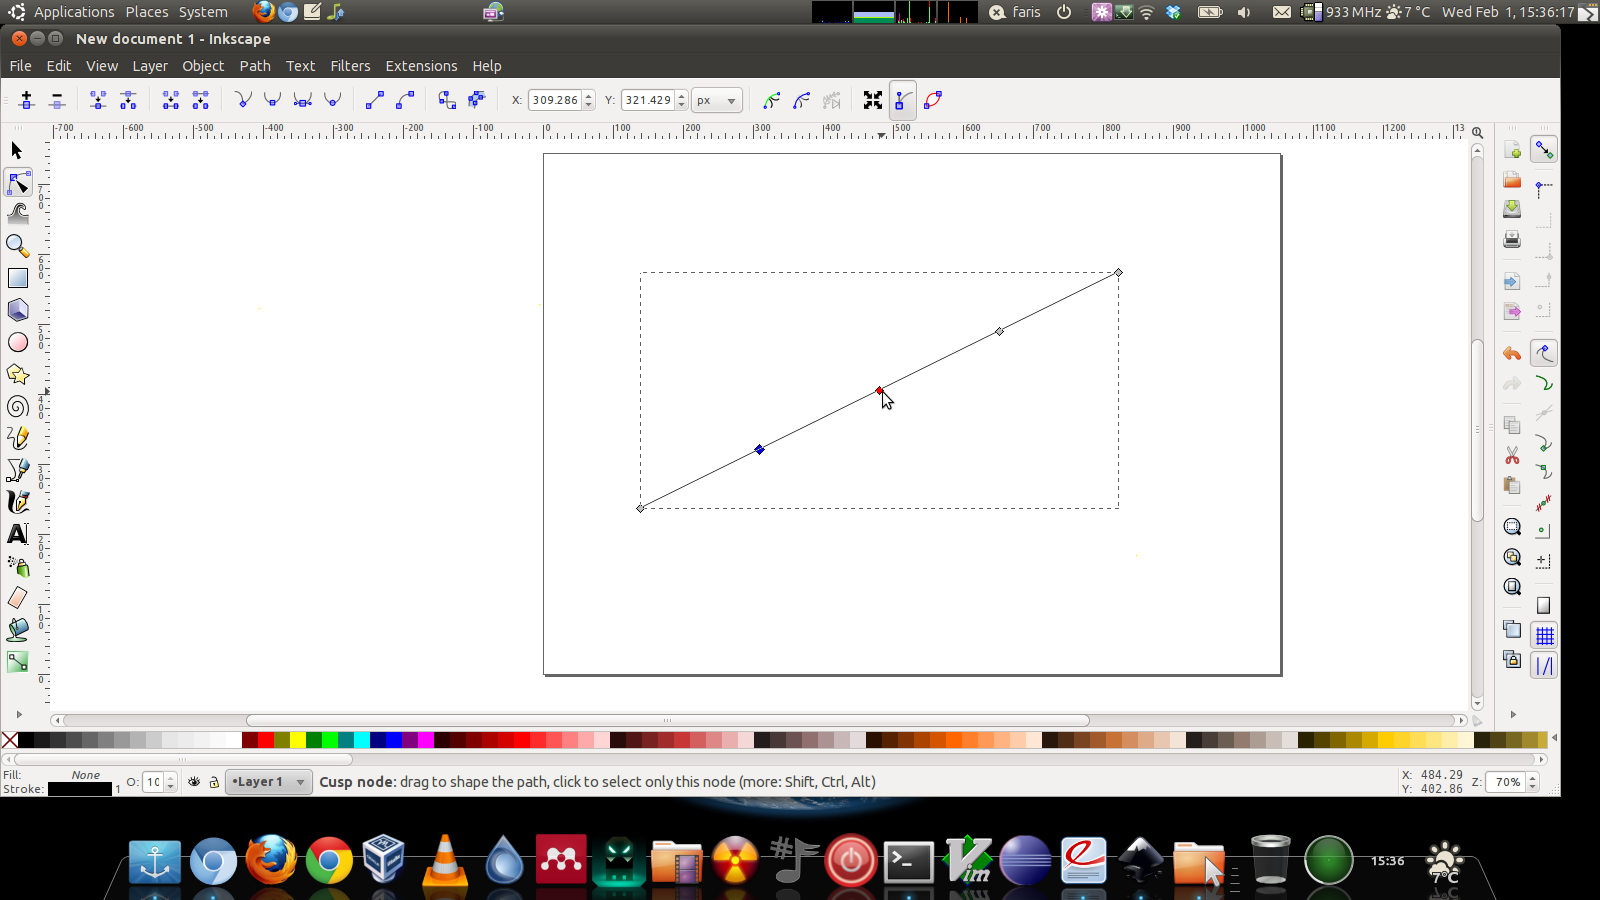The image size is (1600, 900).
Task: Toggle show Bezier handles of selected nodes
Action: [903, 100]
